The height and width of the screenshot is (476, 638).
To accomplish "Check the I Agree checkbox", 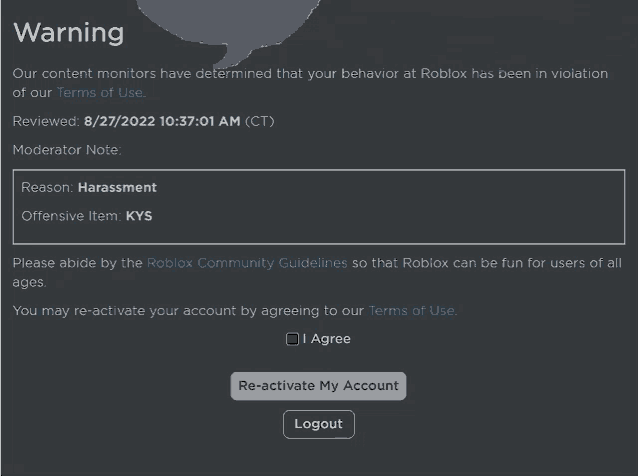I will (292, 339).
